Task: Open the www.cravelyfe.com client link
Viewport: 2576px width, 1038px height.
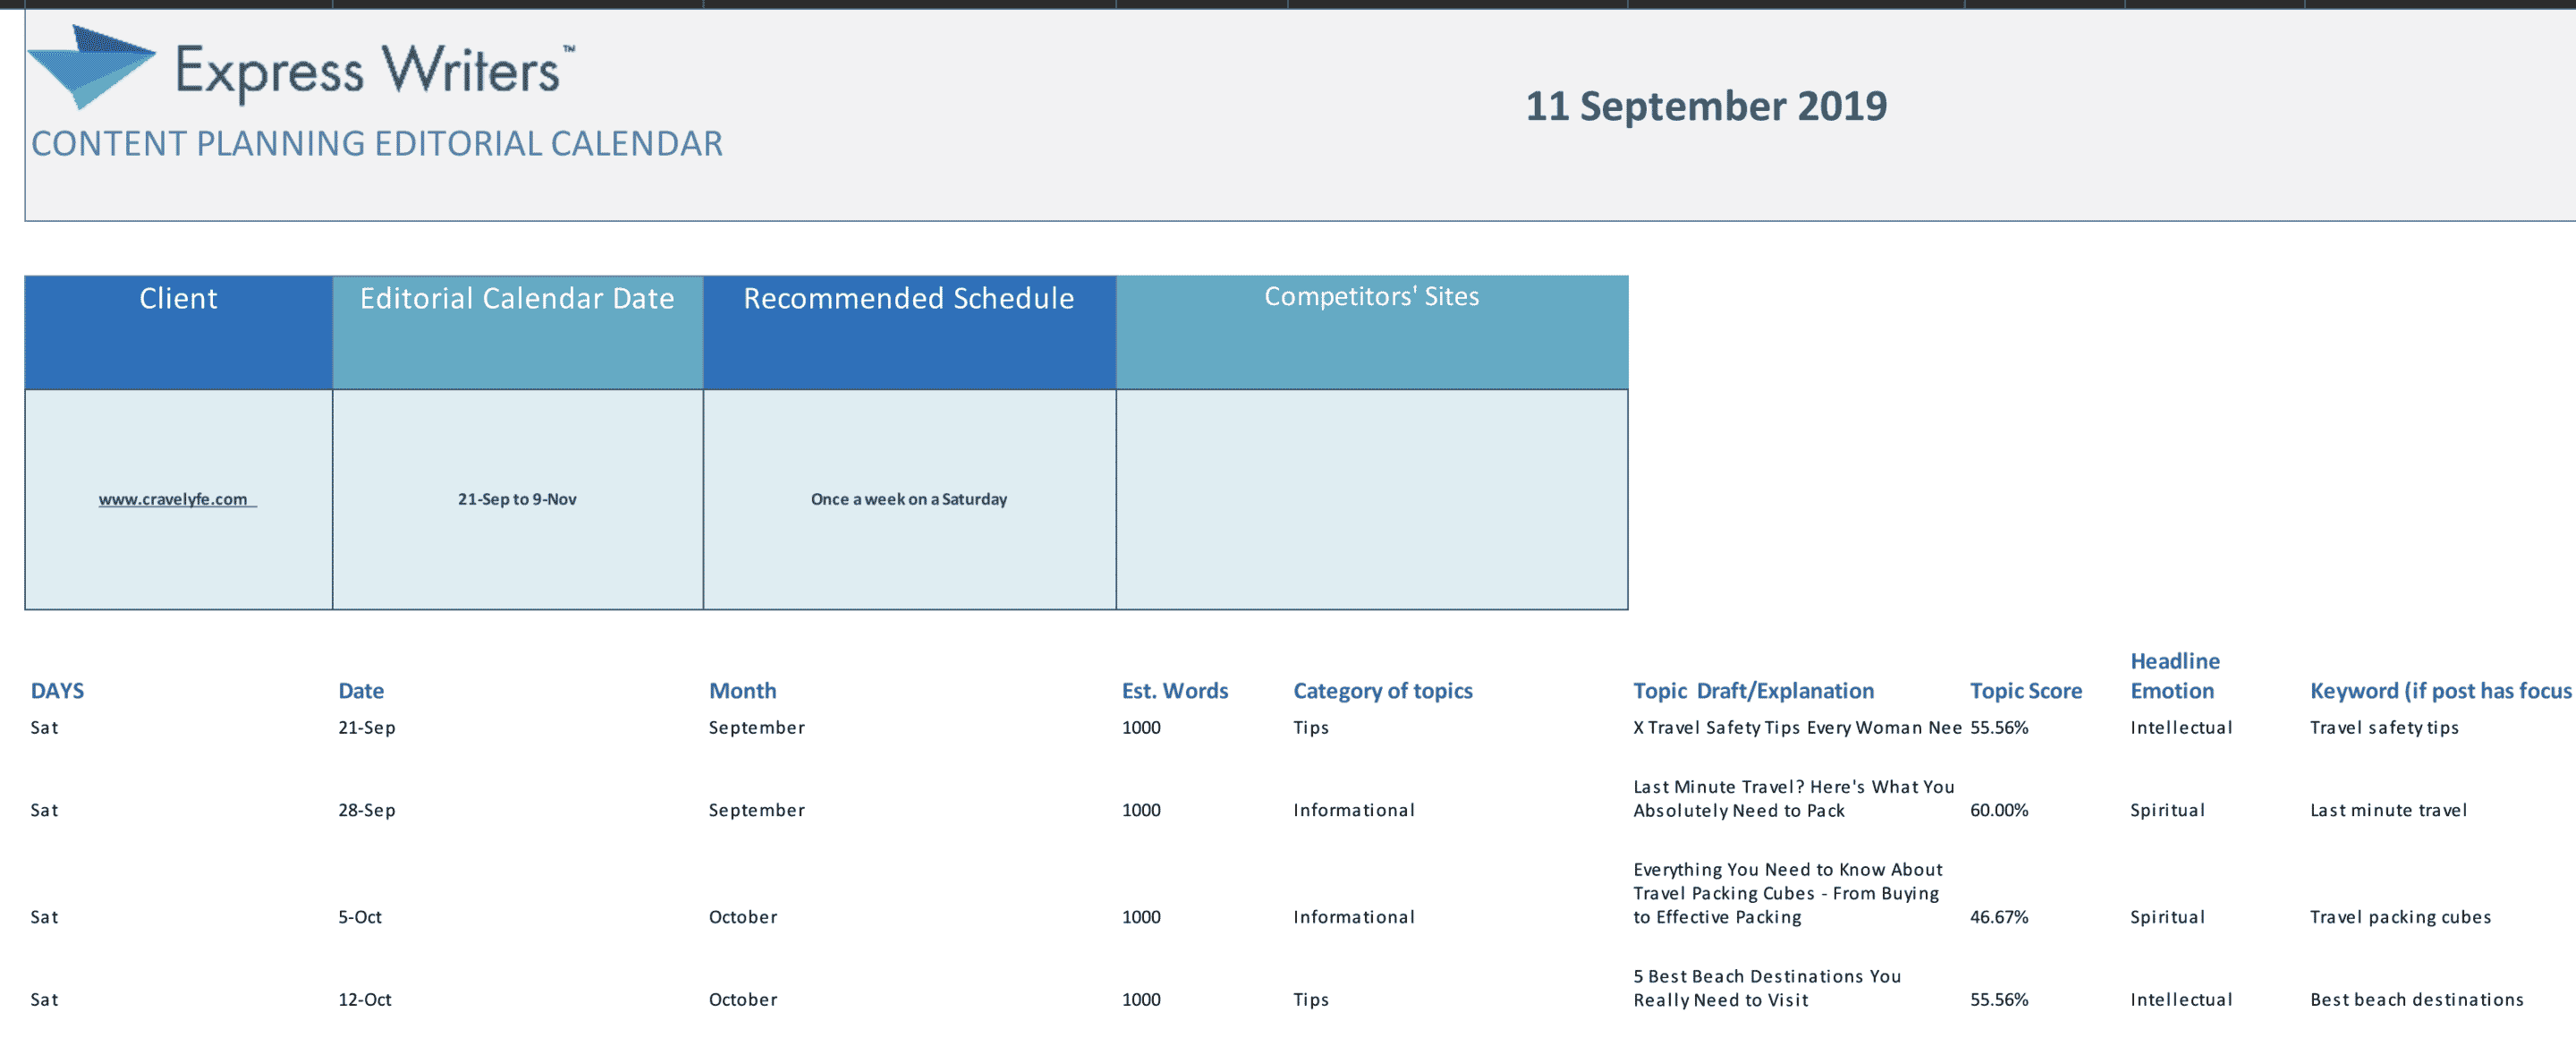Action: [177, 499]
